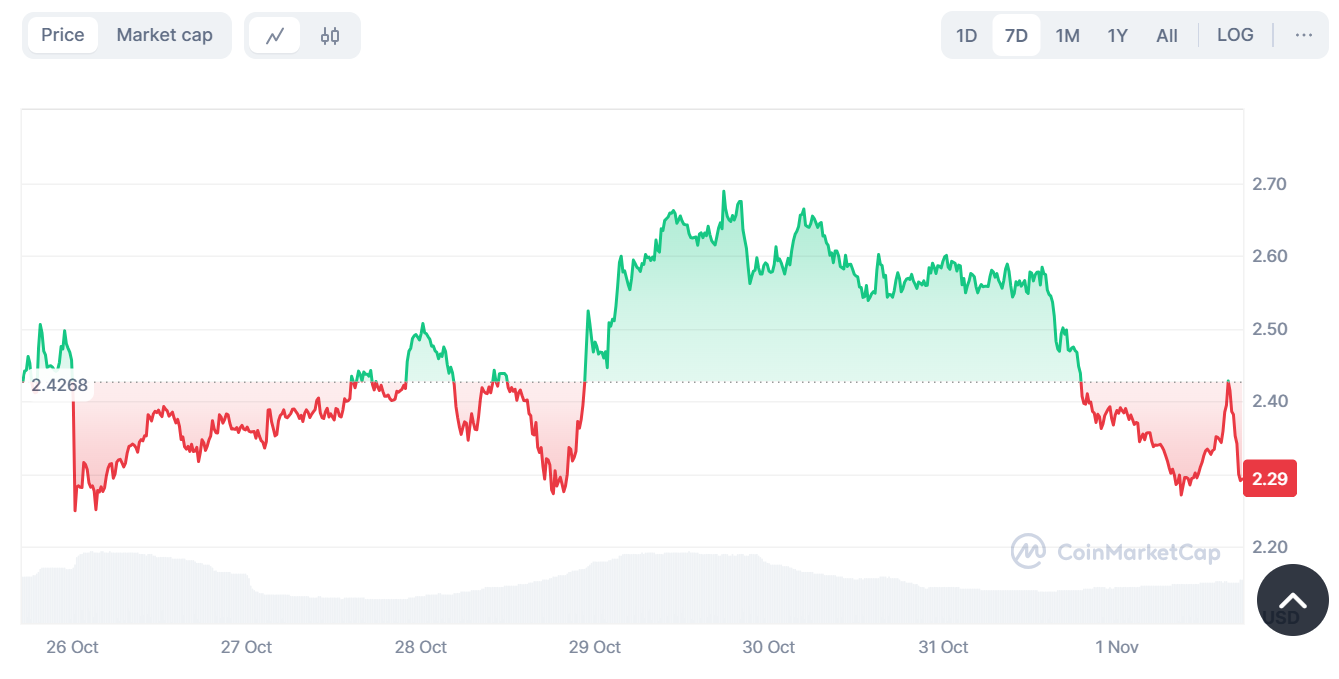Click the 1 Nov date marker
The height and width of the screenshot is (679, 1339).
click(x=1117, y=647)
